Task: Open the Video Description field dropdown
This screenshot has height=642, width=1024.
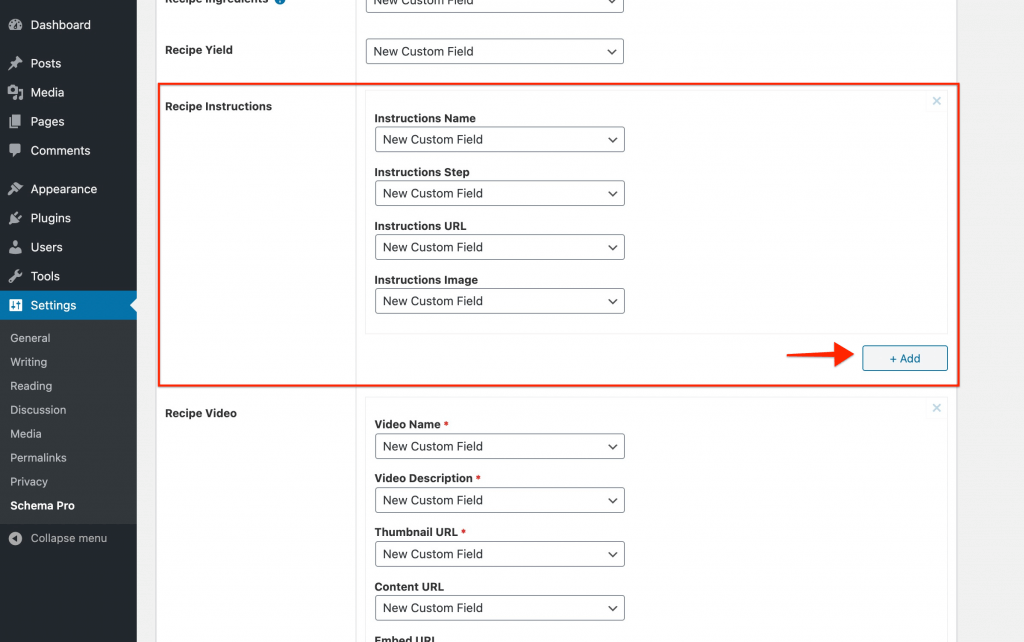Action: (x=499, y=500)
